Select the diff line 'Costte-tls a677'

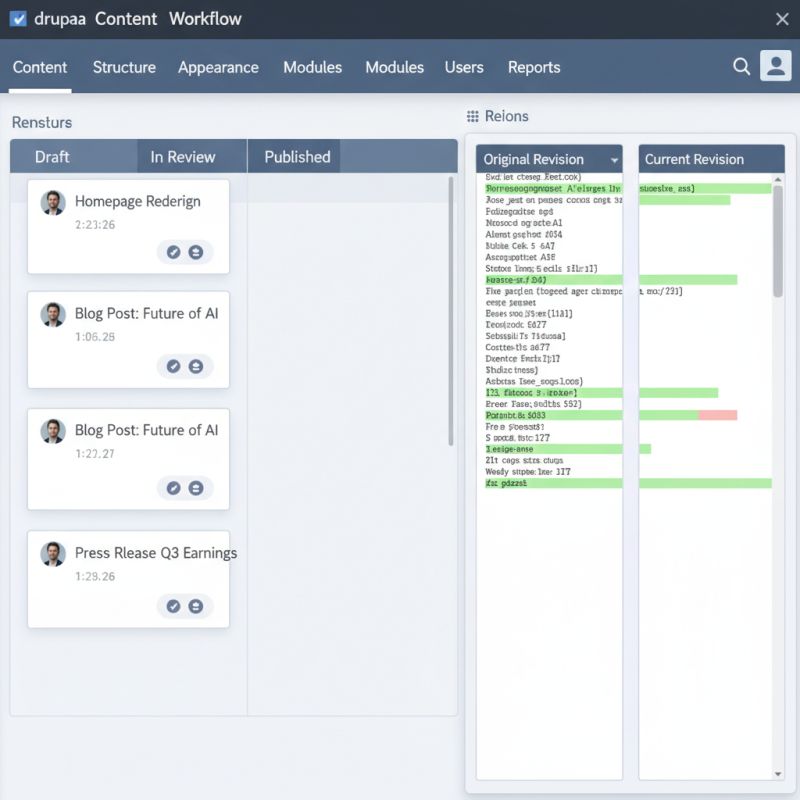click(x=517, y=347)
